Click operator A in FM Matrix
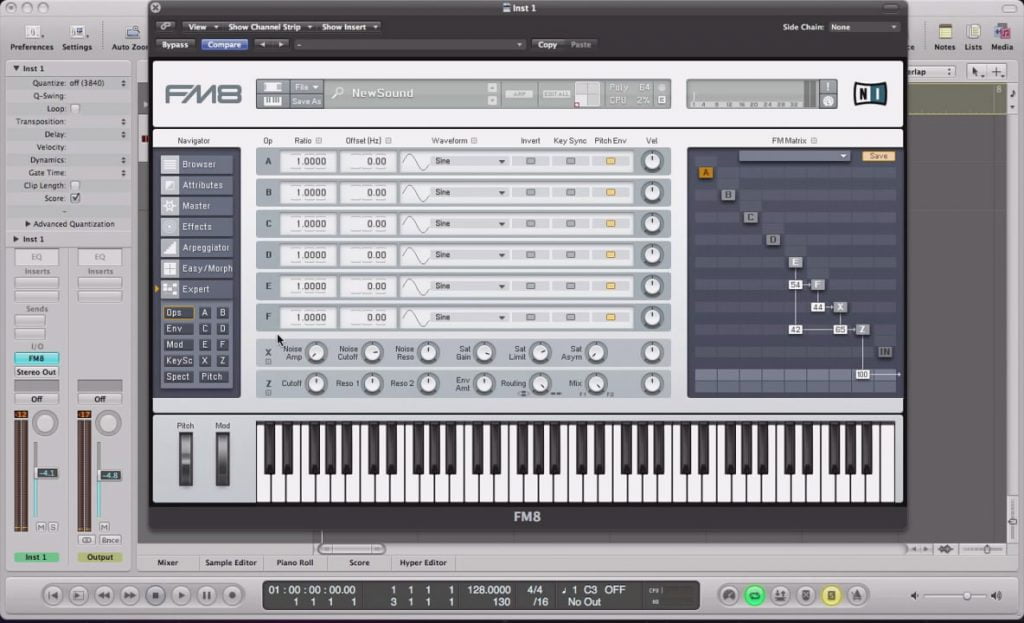1024x623 pixels. click(705, 172)
